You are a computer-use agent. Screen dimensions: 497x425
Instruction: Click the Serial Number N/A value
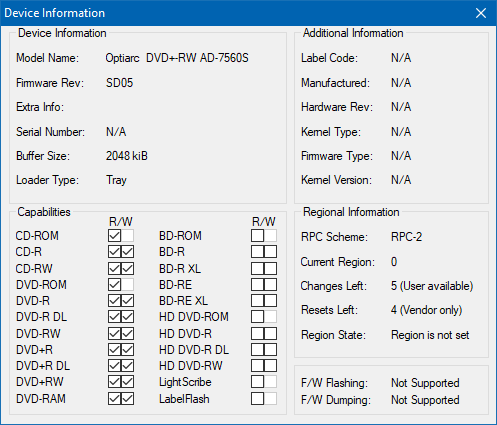(x=116, y=132)
